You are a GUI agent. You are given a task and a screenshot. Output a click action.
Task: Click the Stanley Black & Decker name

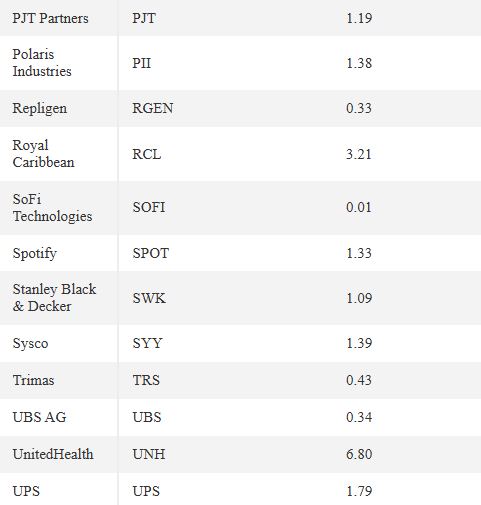[54, 298]
